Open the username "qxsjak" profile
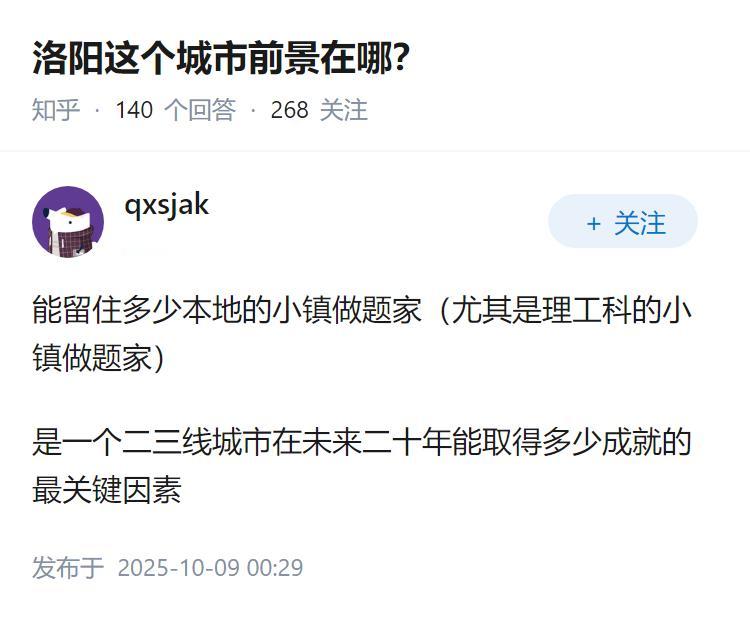This screenshot has height=618, width=750. point(166,204)
